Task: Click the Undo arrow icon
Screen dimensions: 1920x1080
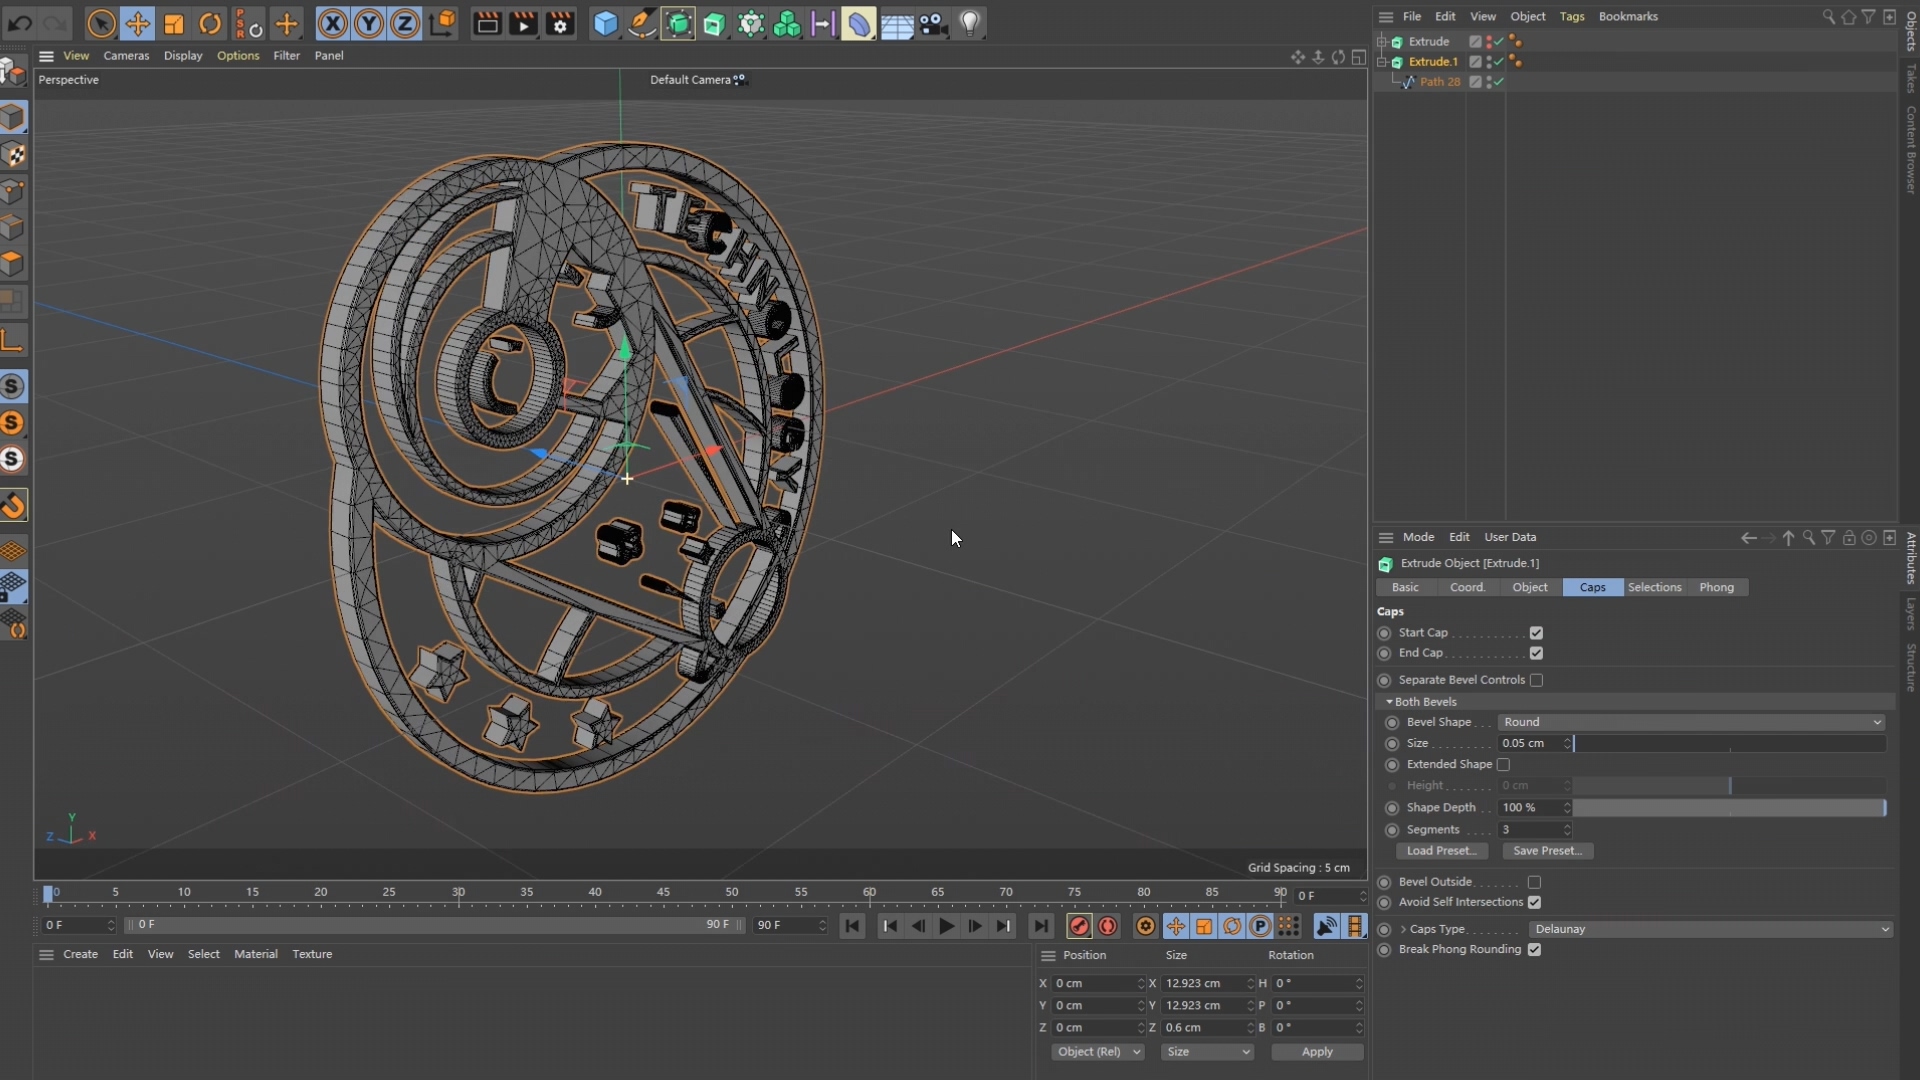Action: coord(20,24)
